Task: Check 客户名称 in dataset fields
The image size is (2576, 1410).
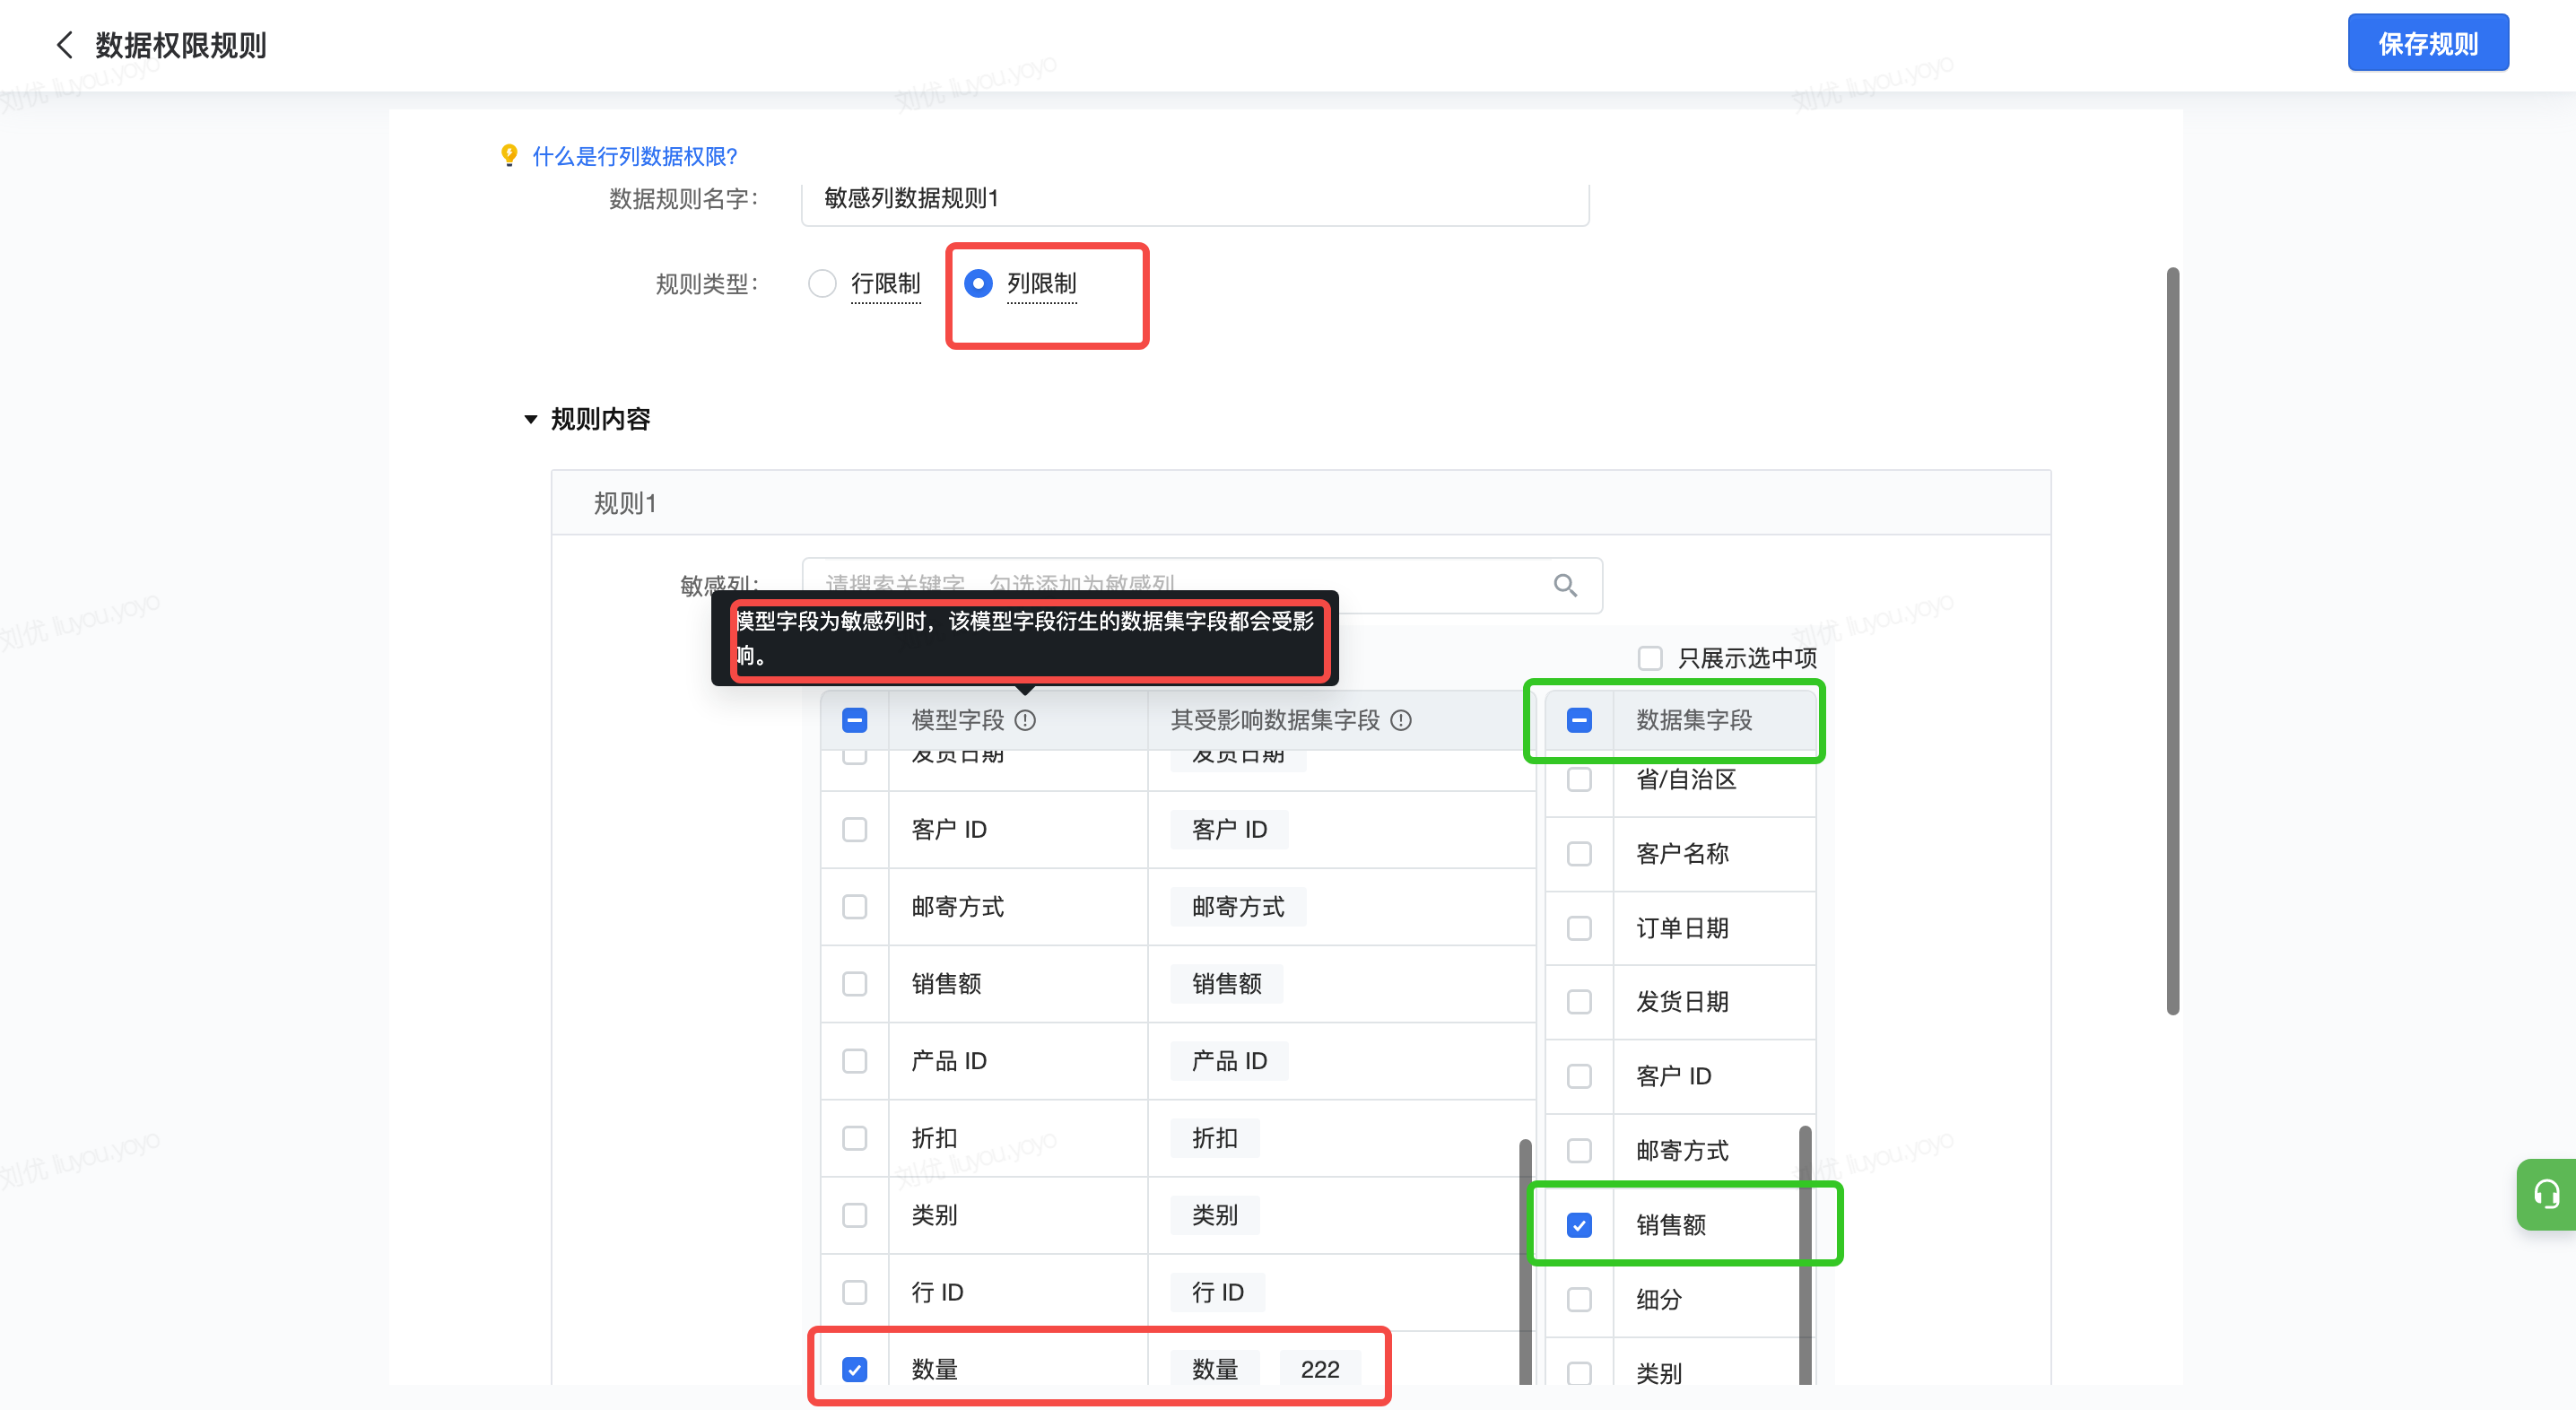Action: [1579, 853]
